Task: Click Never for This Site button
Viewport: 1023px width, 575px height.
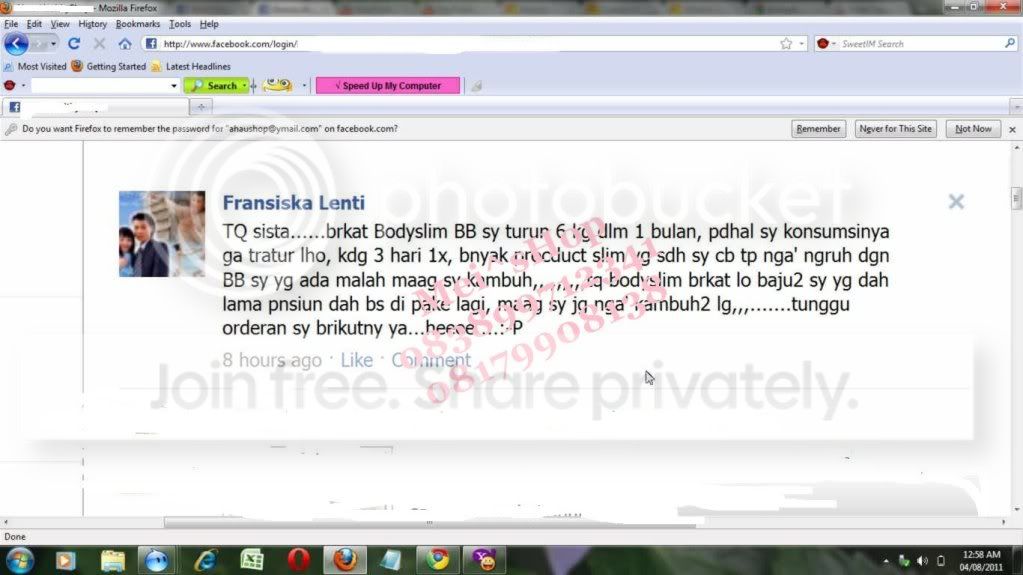Action: click(896, 129)
